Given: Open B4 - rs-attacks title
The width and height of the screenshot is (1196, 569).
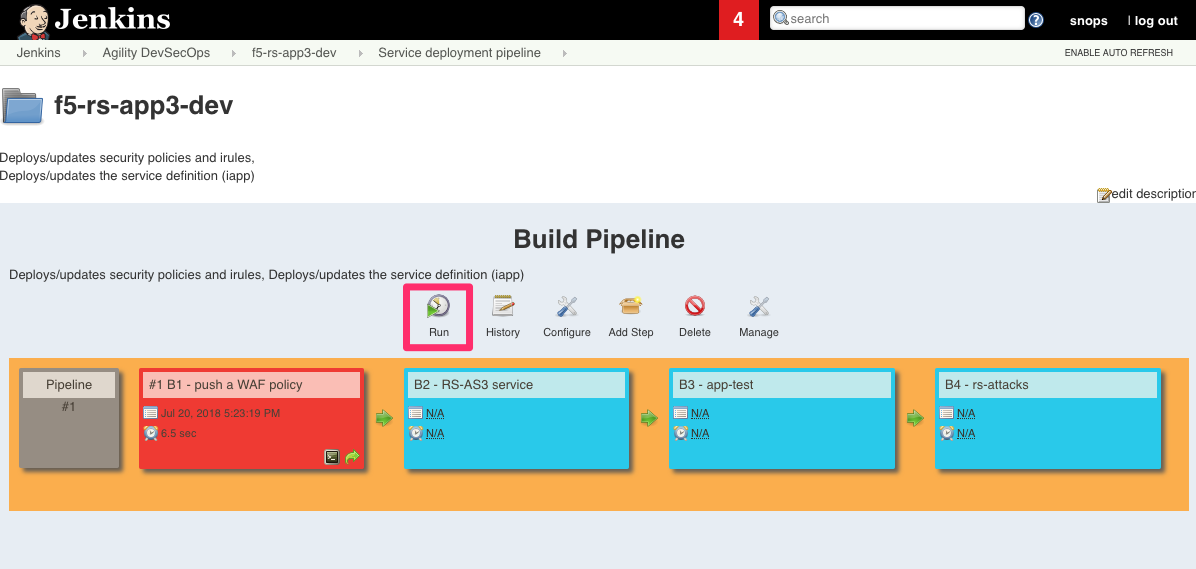Looking at the screenshot, I should click(x=986, y=384).
